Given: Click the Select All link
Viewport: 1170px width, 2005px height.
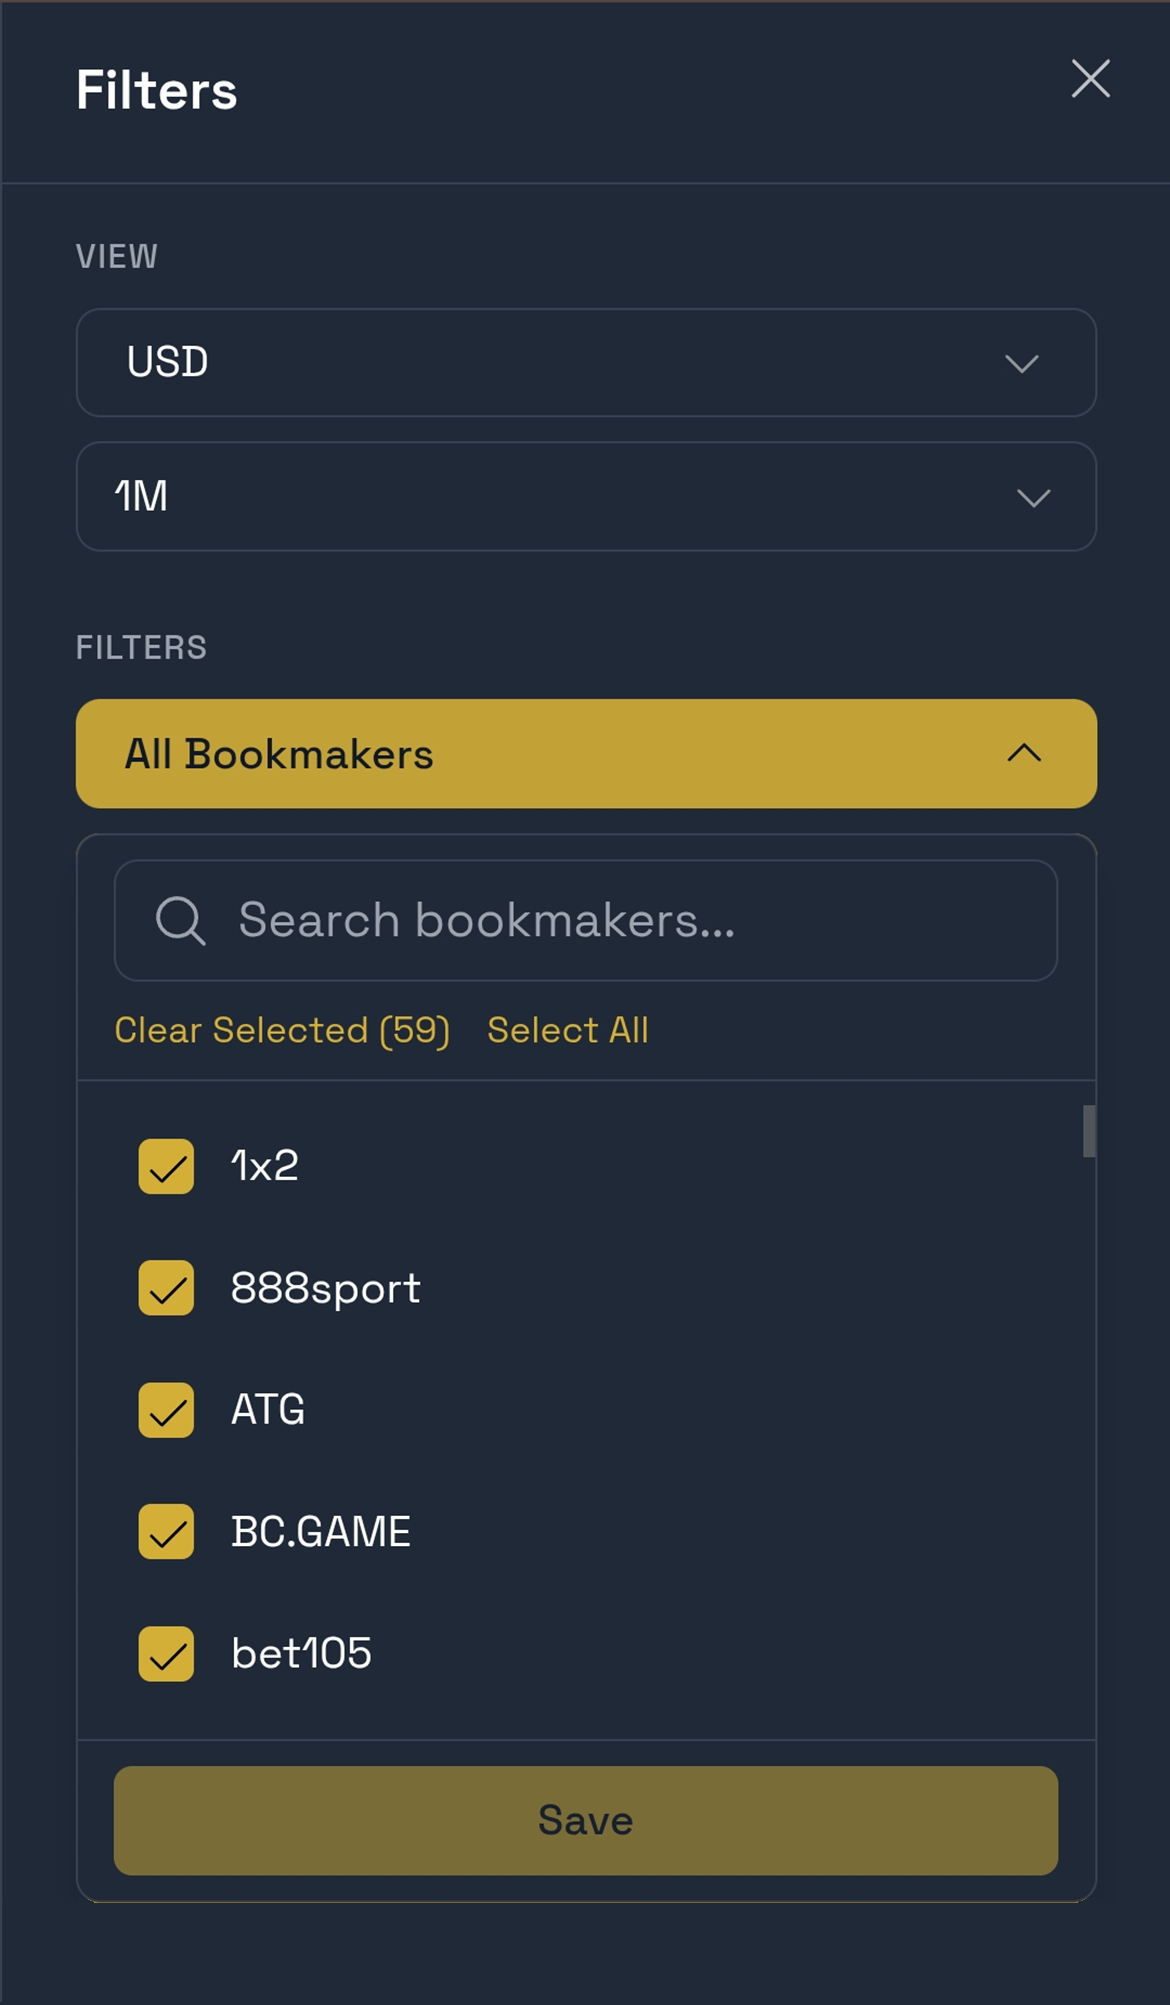Looking at the screenshot, I should pyautogui.click(x=567, y=1030).
